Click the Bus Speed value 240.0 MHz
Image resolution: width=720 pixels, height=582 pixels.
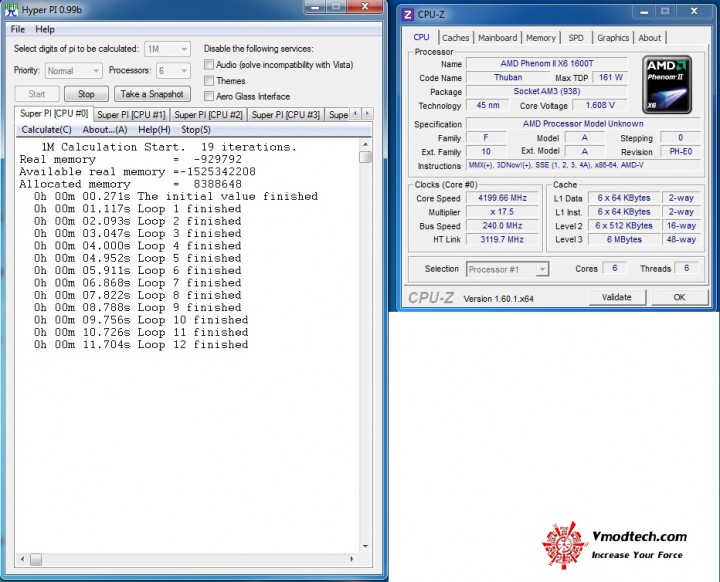[502, 226]
